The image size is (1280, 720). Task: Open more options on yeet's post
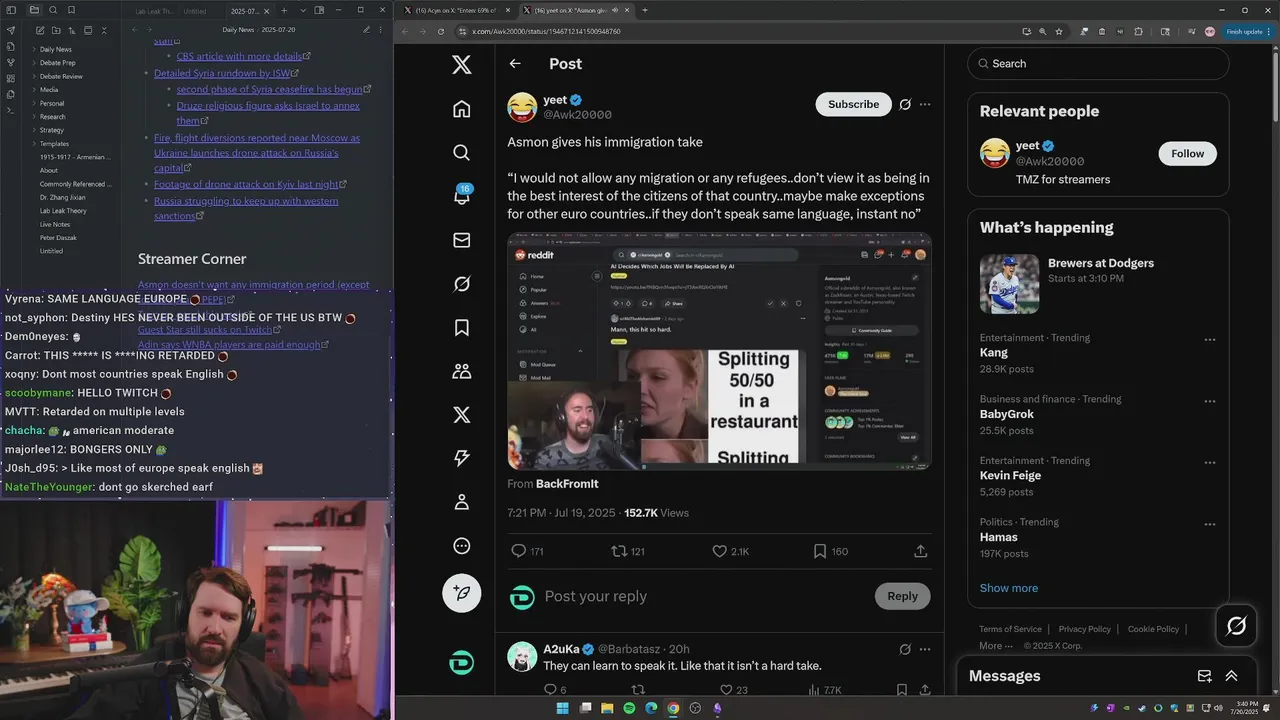pos(925,104)
